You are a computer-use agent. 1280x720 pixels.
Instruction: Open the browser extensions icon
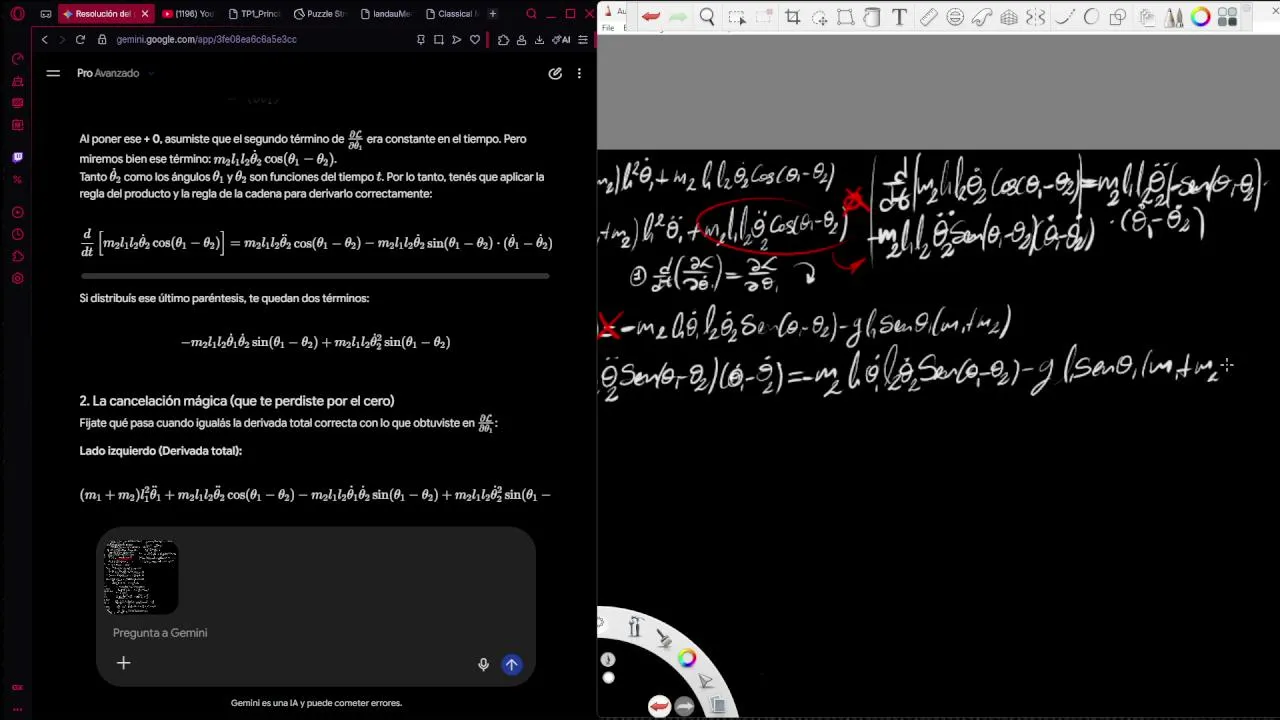[x=503, y=39]
